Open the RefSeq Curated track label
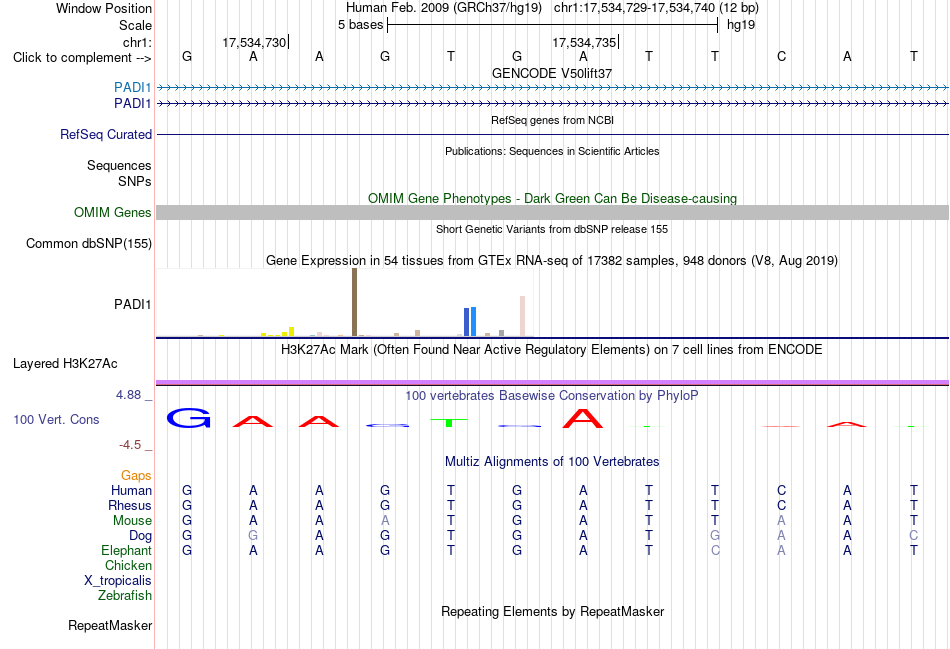Screen dimensions: 950x649 (x=106, y=135)
